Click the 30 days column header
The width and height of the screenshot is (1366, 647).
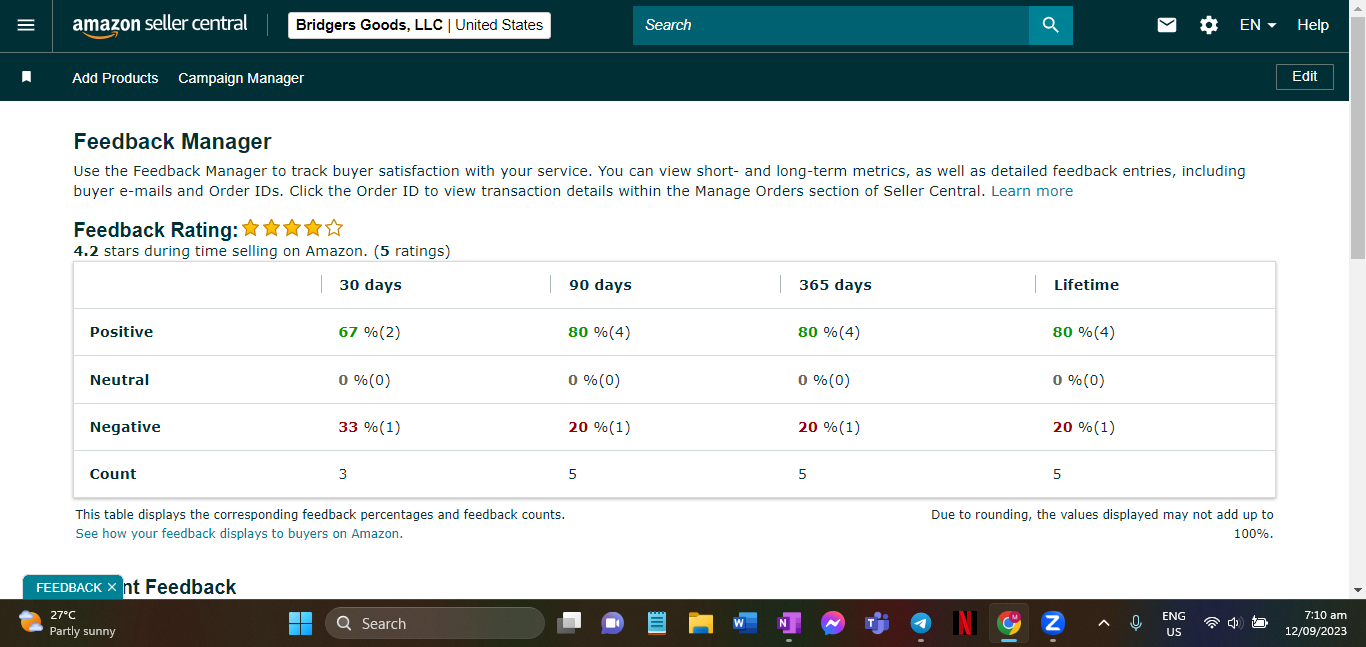tap(370, 285)
